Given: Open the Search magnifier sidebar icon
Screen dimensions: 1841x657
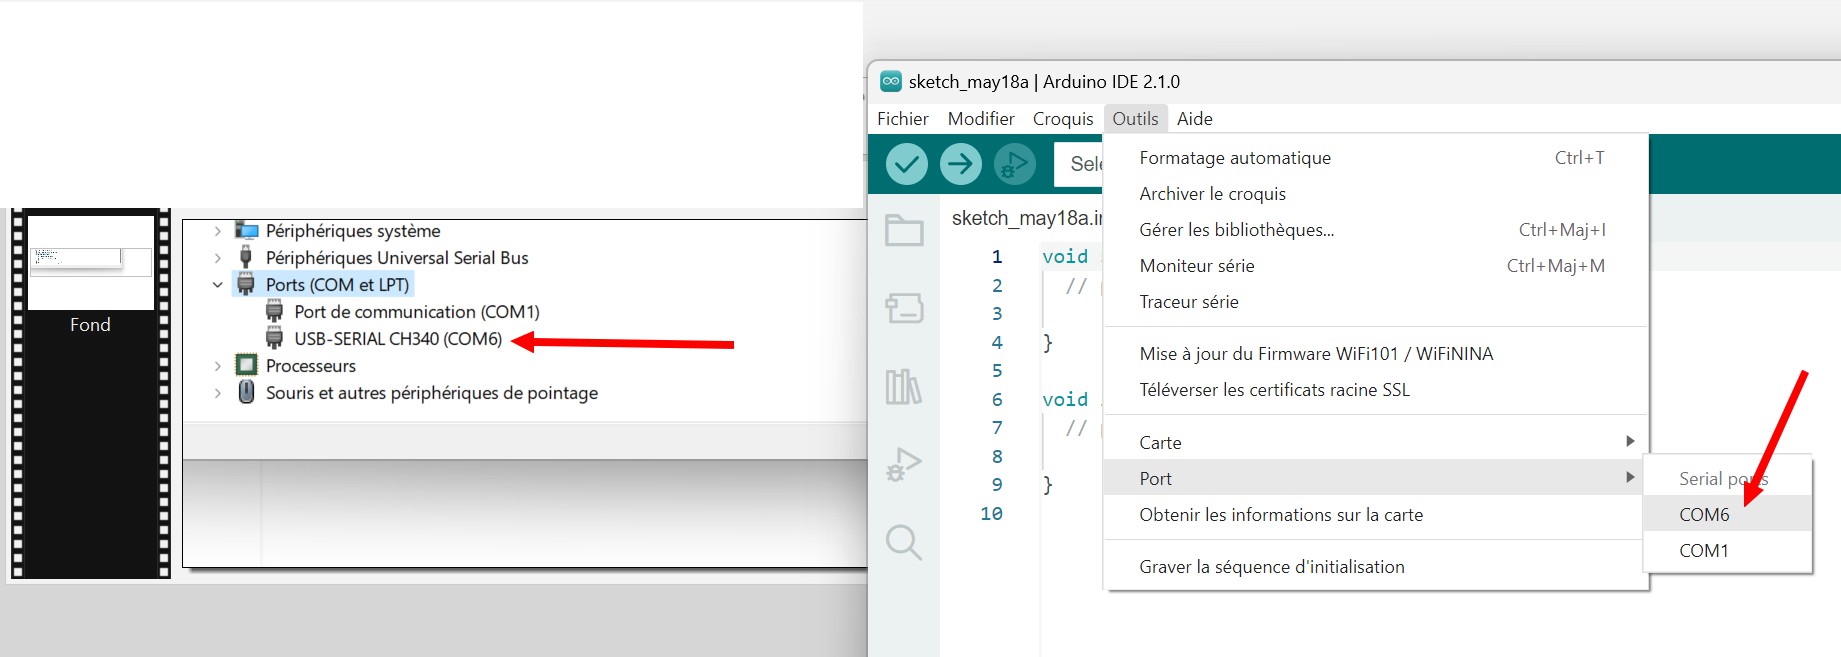Looking at the screenshot, I should (x=904, y=542).
